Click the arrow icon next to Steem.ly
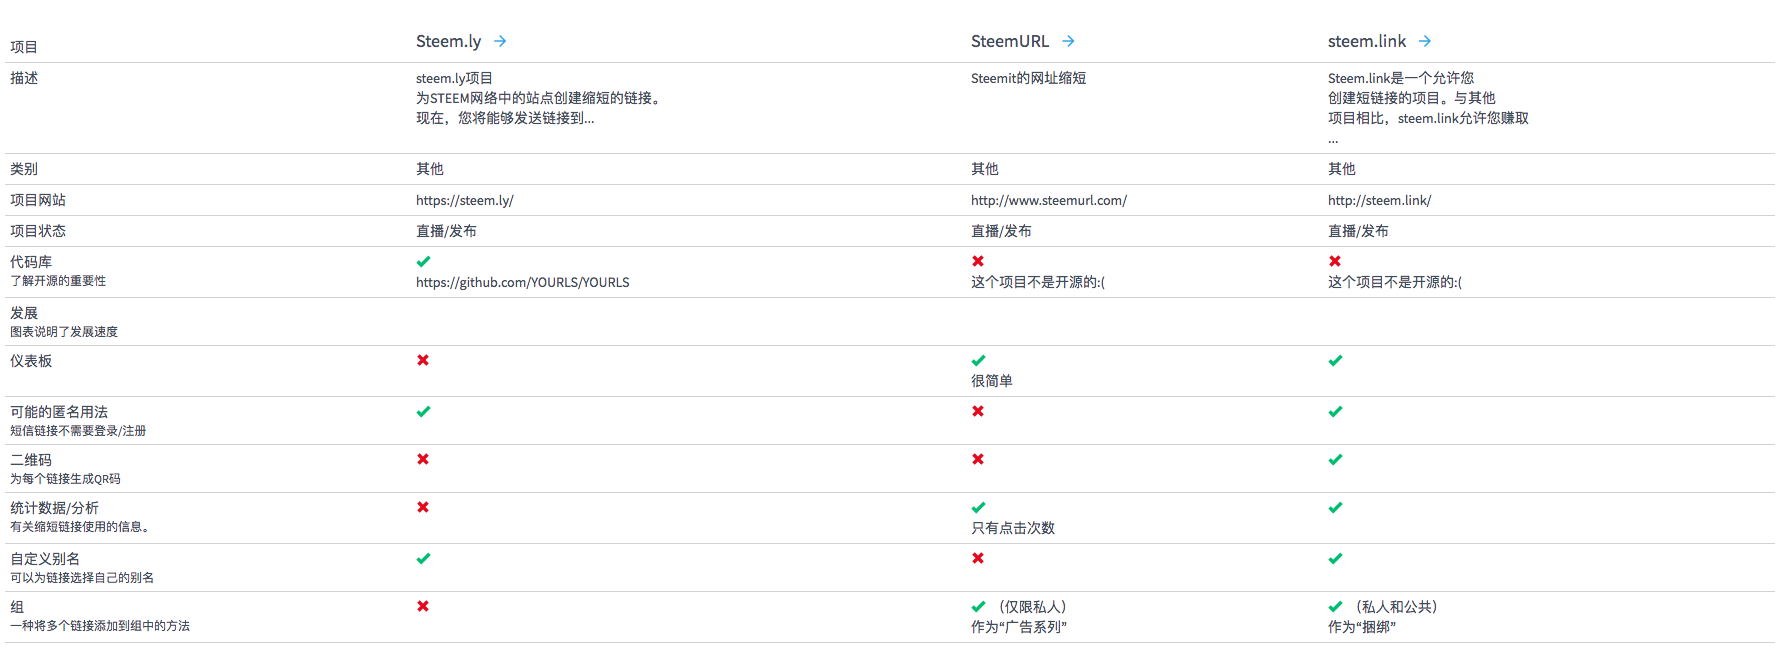Image resolution: width=1790 pixels, height=659 pixels. 500,41
